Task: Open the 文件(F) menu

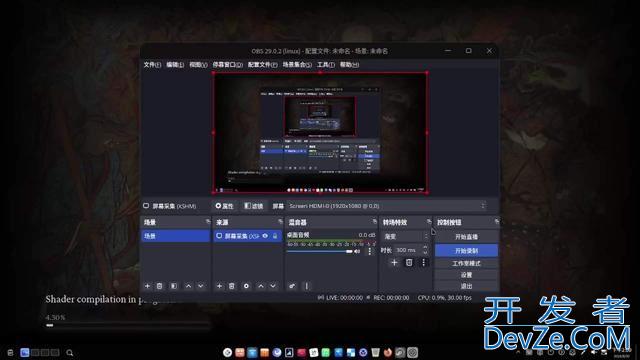Action: [152, 64]
